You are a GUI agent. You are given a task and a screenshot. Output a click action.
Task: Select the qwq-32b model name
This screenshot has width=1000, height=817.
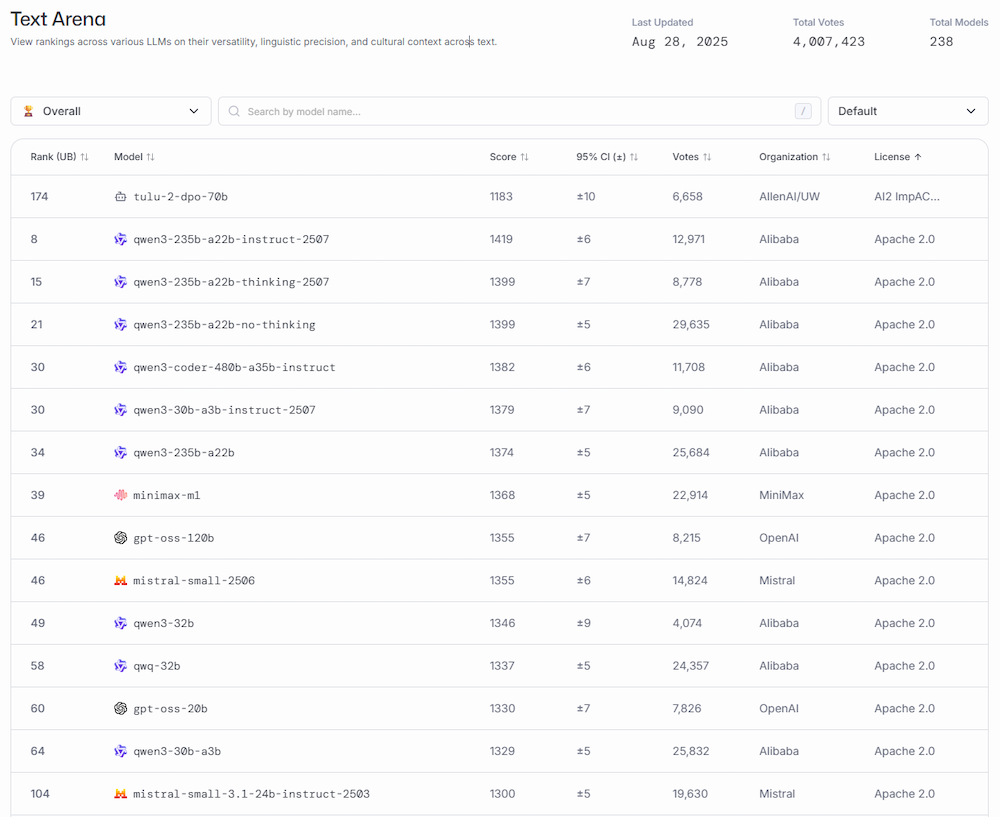click(x=157, y=666)
